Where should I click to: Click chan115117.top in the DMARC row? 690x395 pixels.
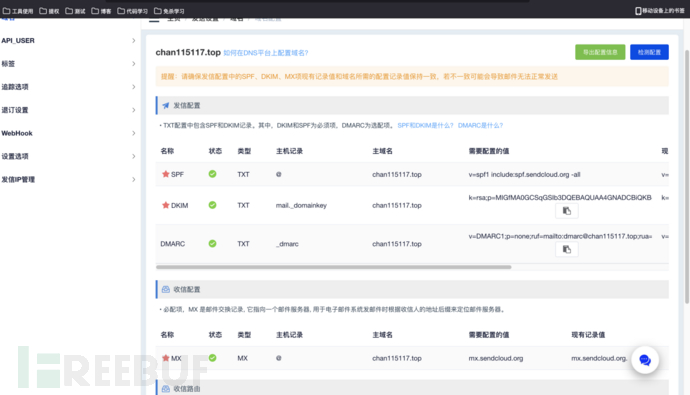[x=396, y=244]
